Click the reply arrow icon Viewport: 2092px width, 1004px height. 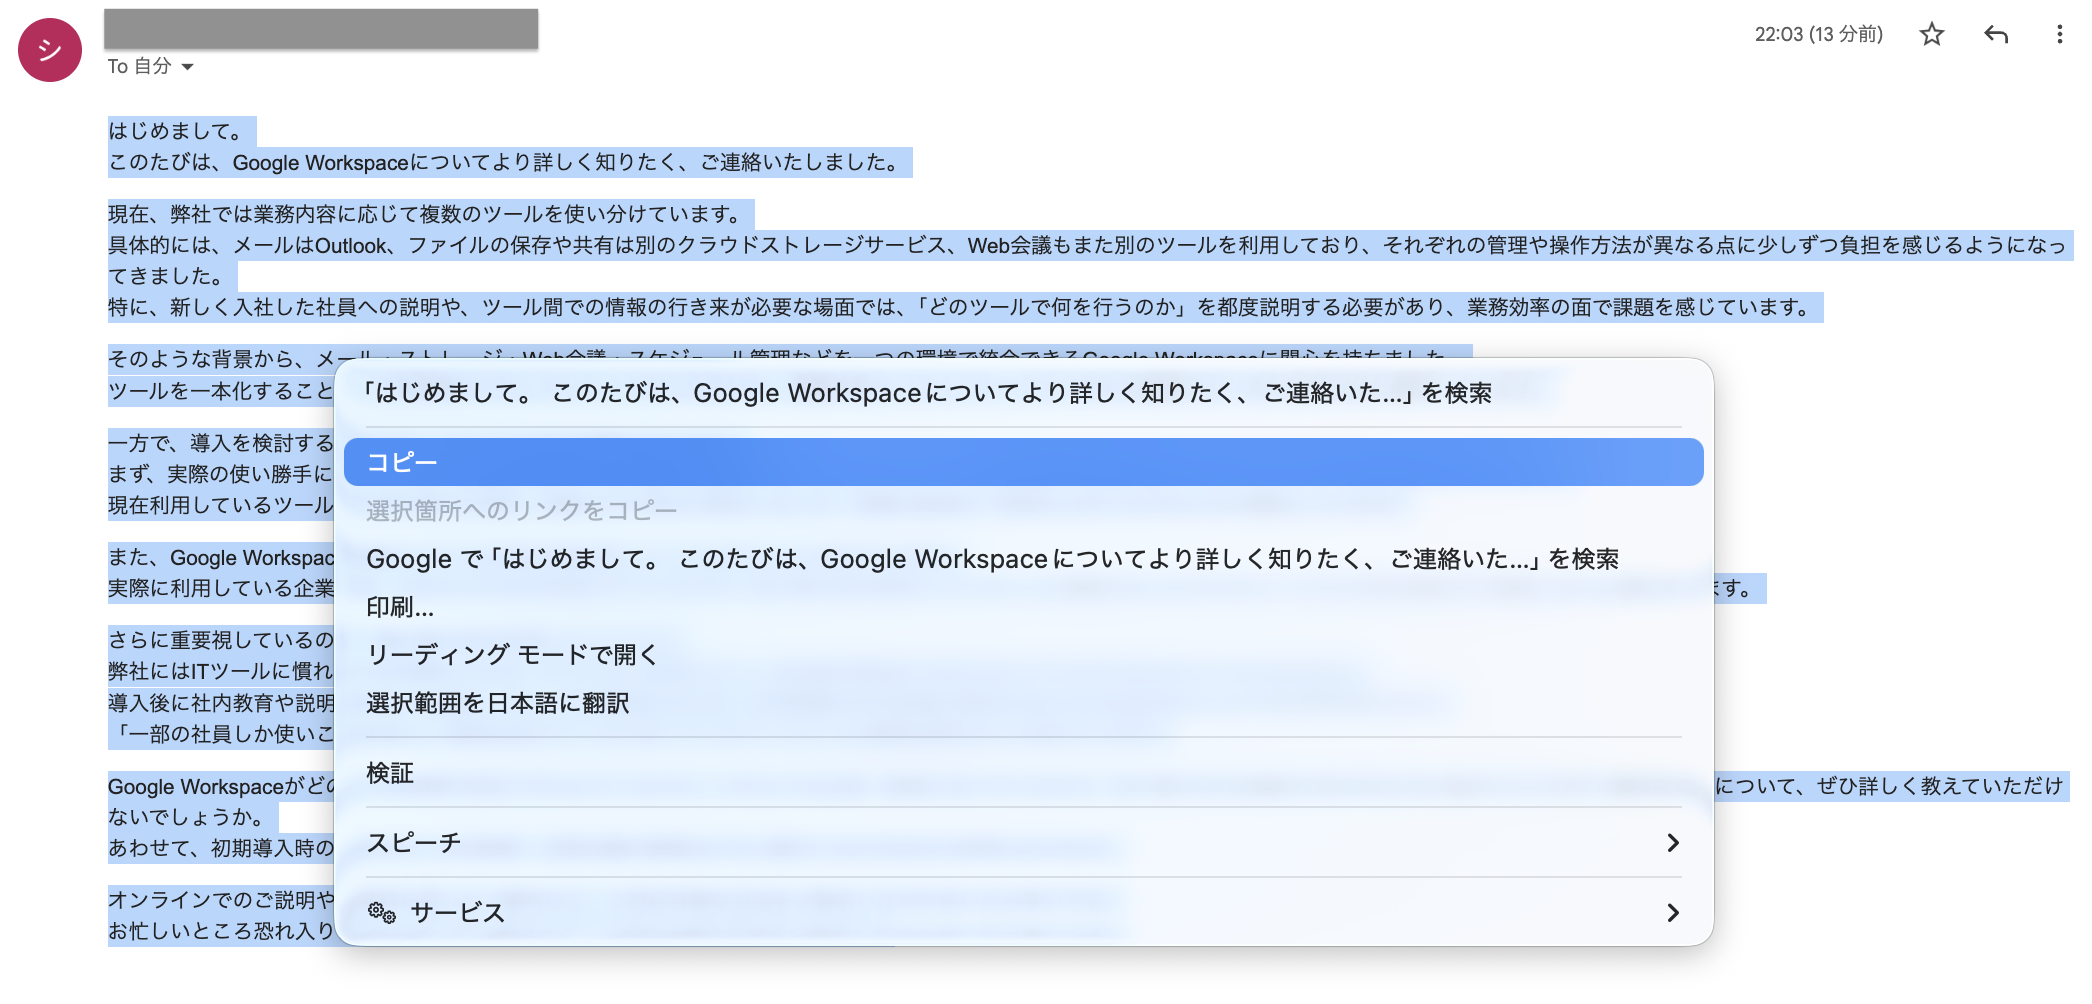[1996, 34]
